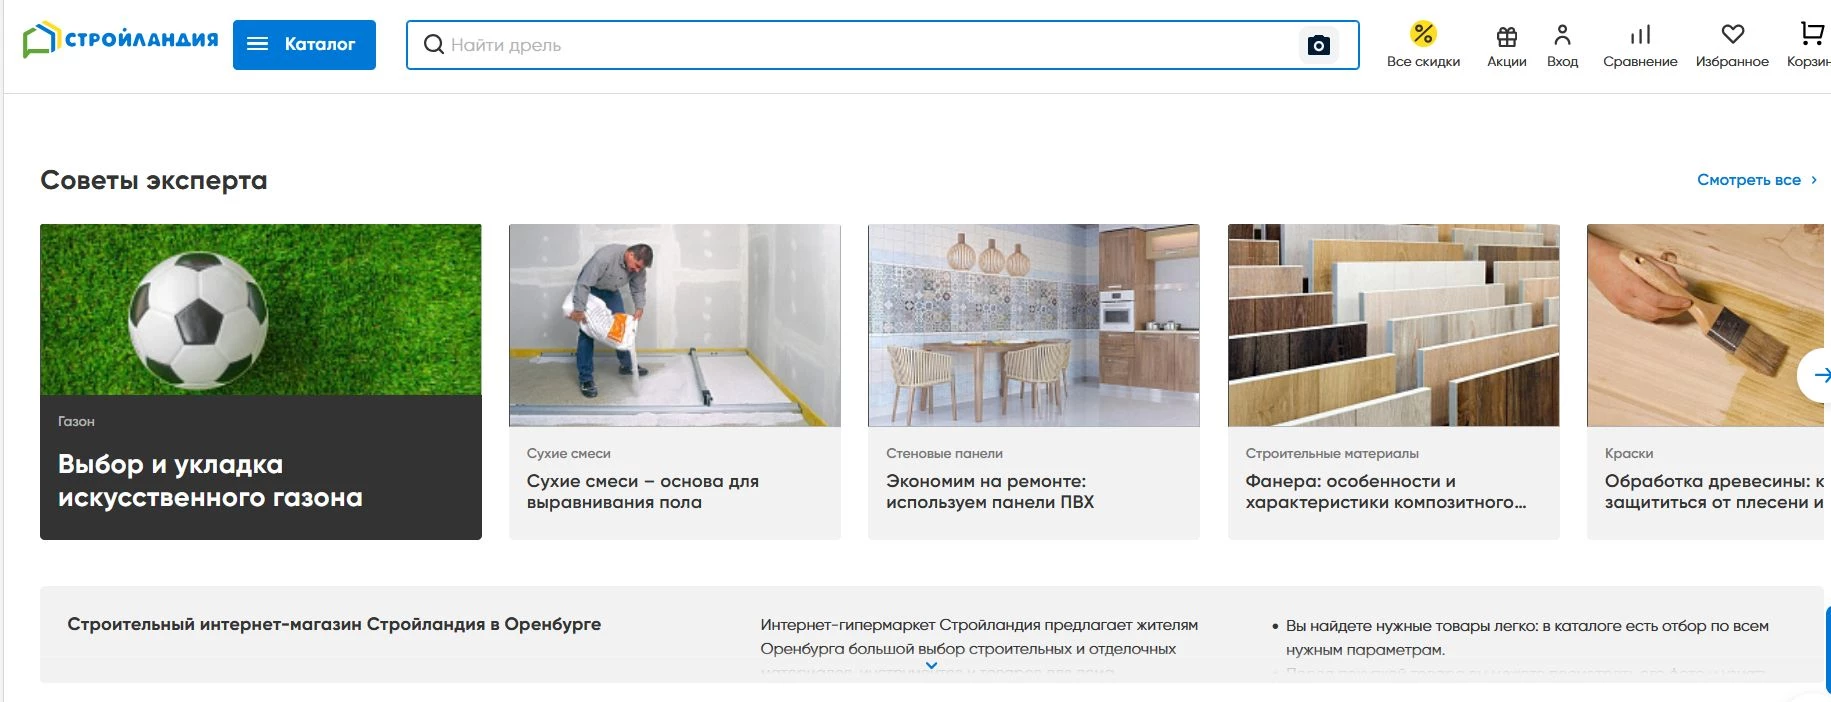Click the Советы эксперта heading

pos(154,181)
